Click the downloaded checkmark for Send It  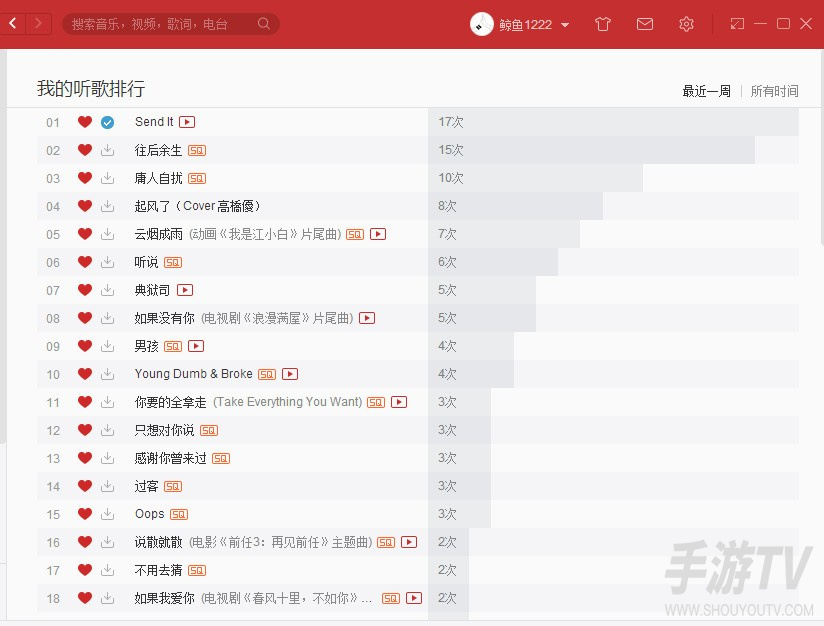[x=107, y=122]
